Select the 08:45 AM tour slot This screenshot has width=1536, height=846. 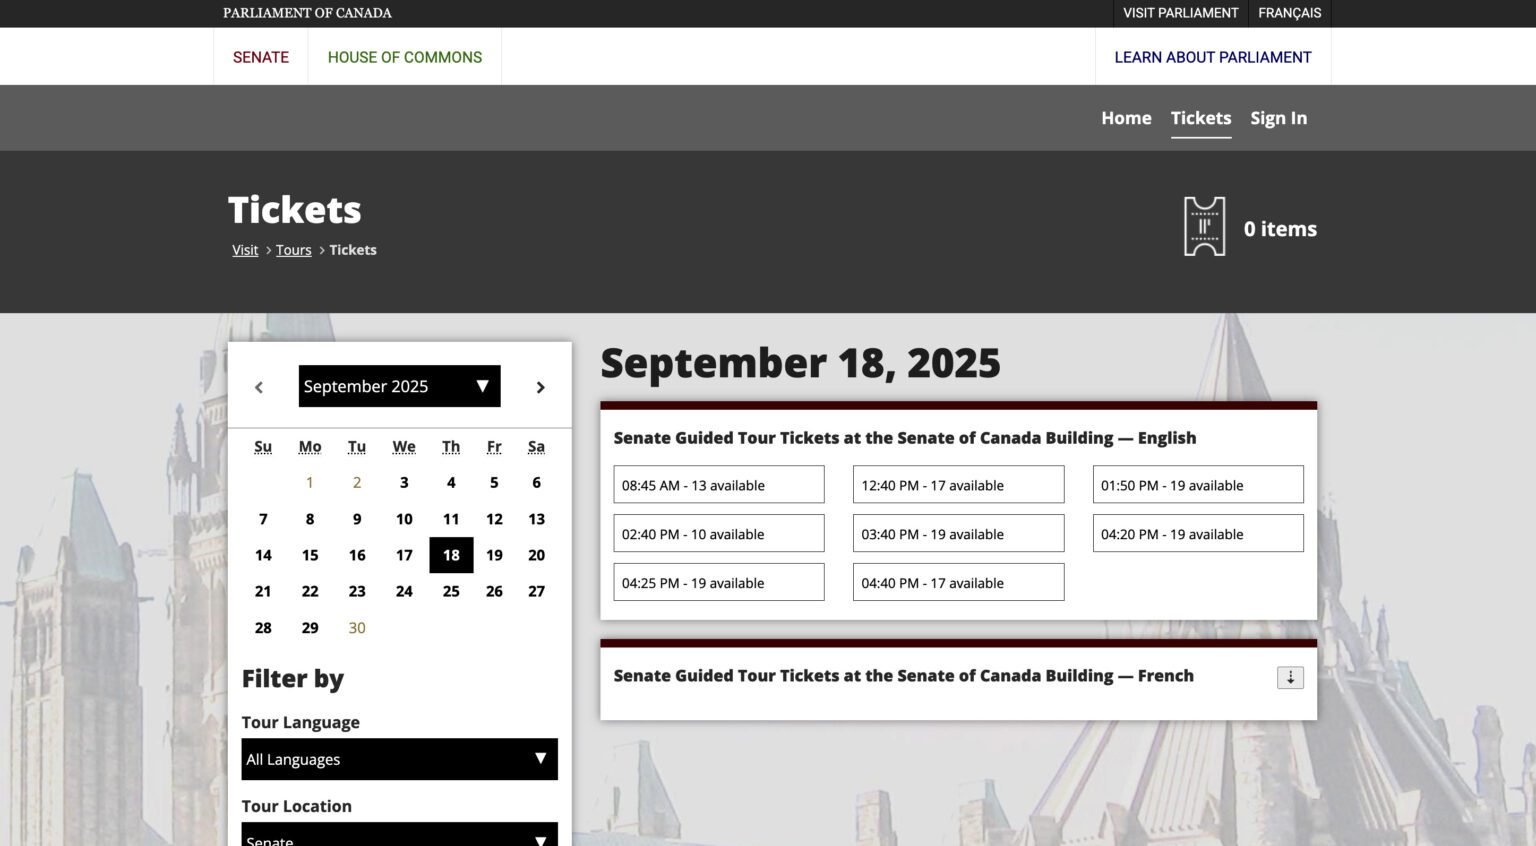[x=719, y=485]
